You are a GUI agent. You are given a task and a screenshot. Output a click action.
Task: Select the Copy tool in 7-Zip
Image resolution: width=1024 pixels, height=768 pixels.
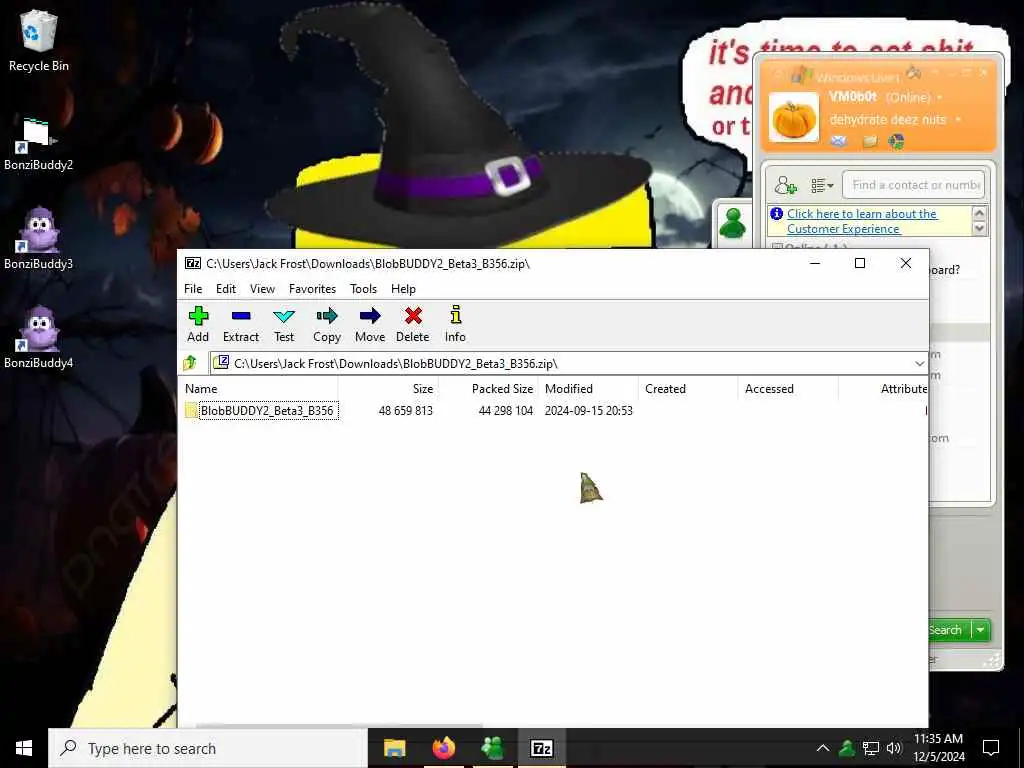coord(327,324)
